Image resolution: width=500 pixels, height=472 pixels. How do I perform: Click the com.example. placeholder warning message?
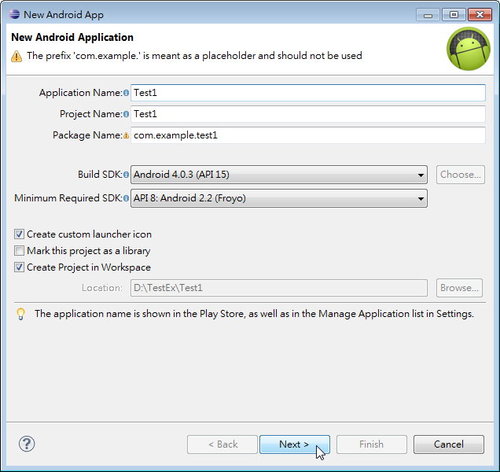[195, 56]
